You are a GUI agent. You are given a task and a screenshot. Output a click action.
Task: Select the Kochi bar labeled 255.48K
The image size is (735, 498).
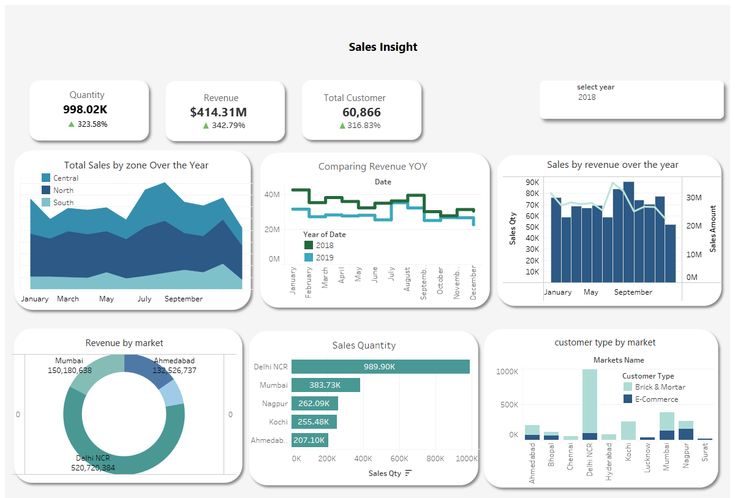click(x=314, y=422)
